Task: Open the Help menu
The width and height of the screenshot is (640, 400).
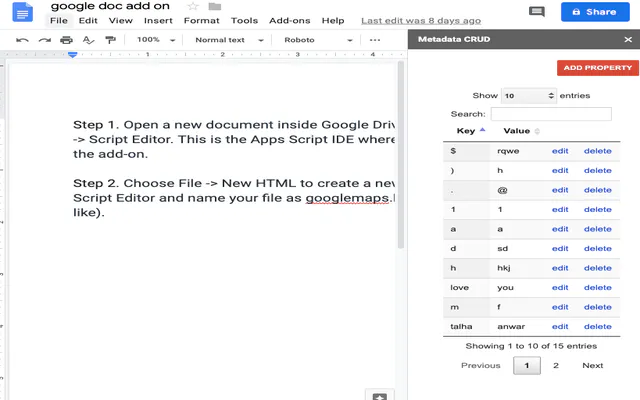Action: pos(333,20)
